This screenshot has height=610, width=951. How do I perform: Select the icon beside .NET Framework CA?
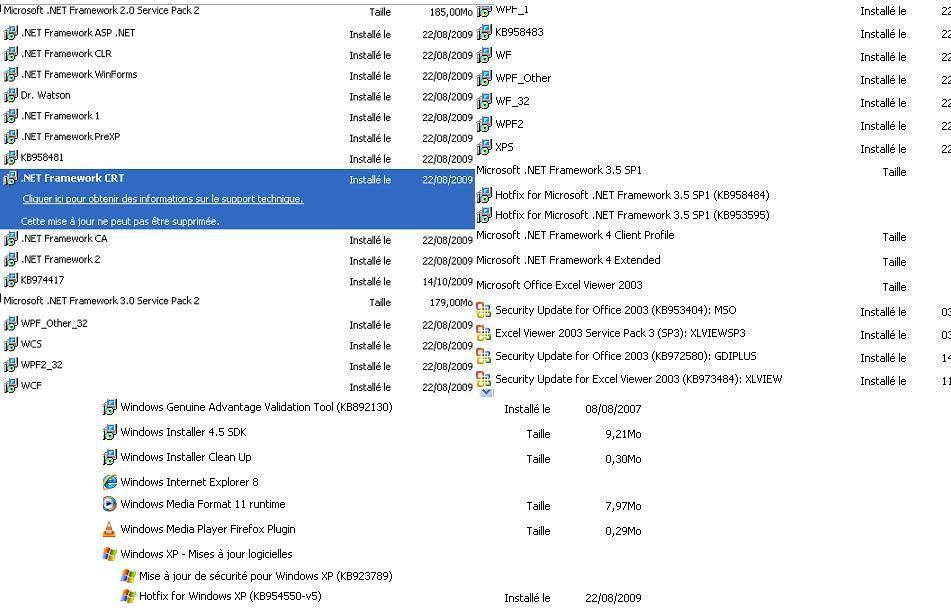click(10, 239)
